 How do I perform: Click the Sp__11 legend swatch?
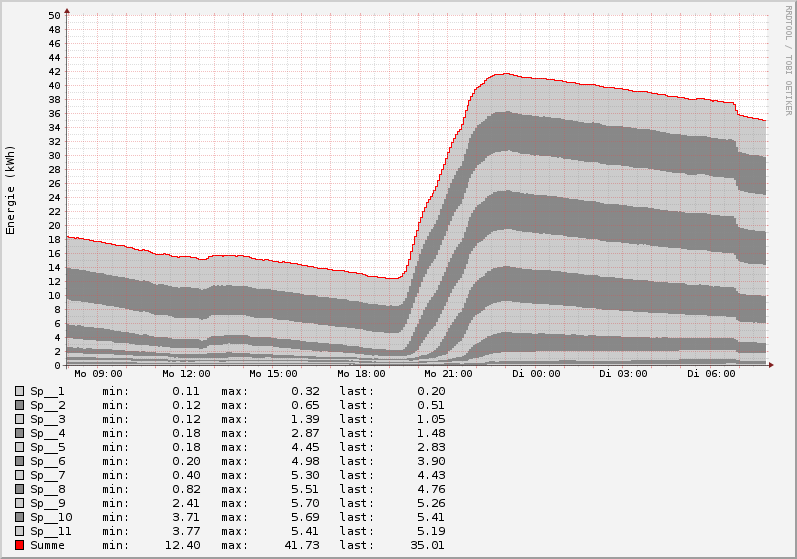tap(19, 531)
